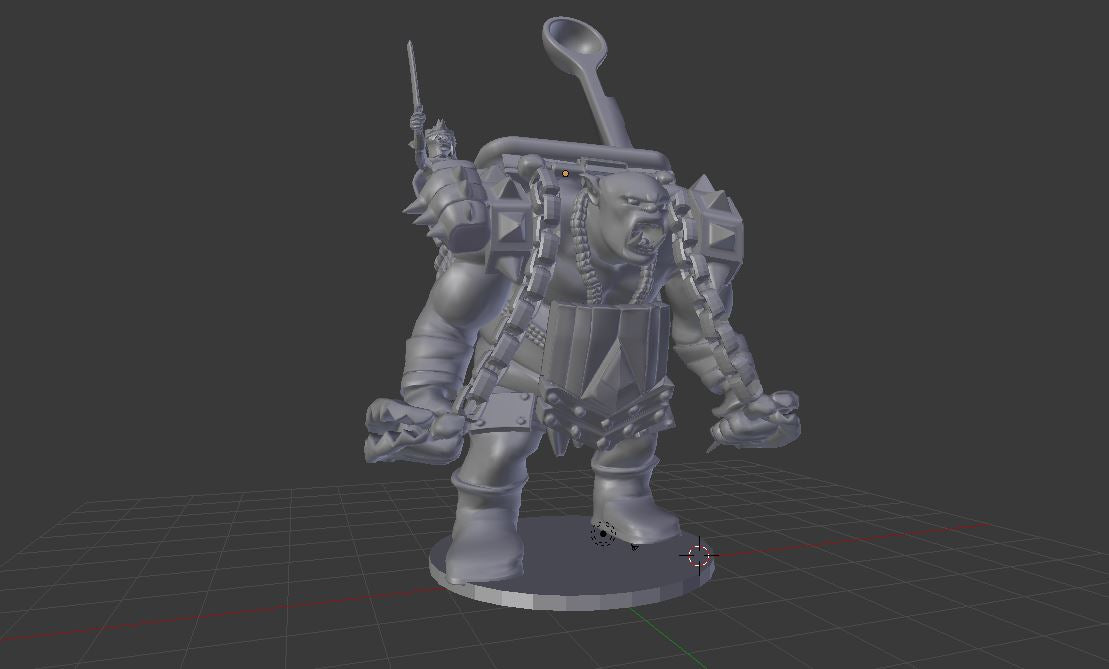
Task: Click the pyramid stud on the right pauldron
Action: [x=718, y=234]
